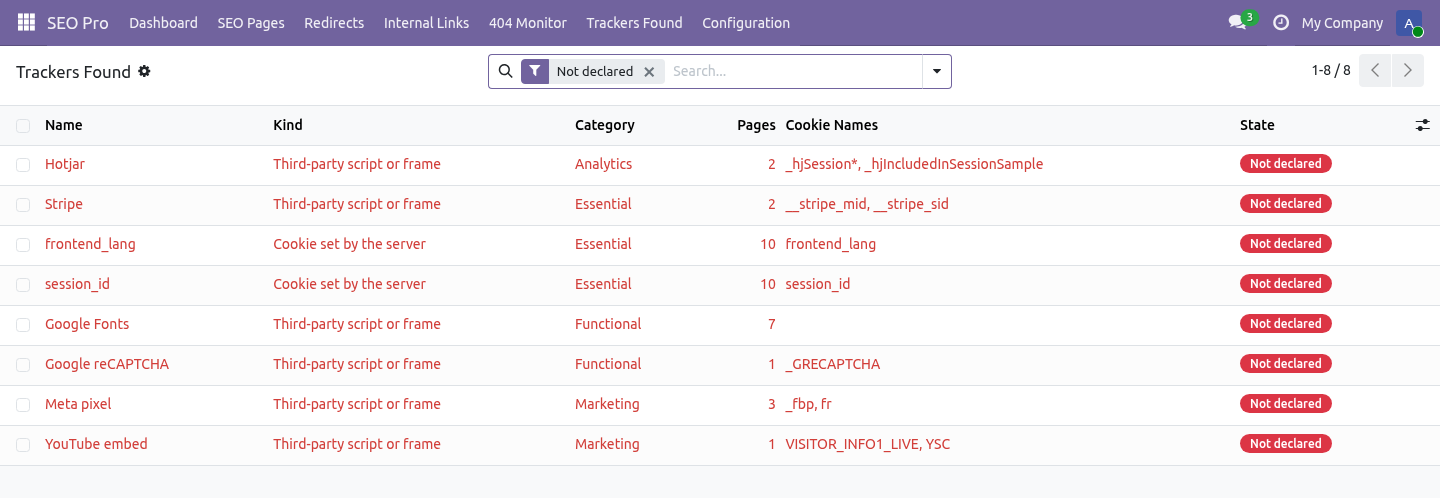
Task: Open the Dashboard menu
Action: point(163,22)
